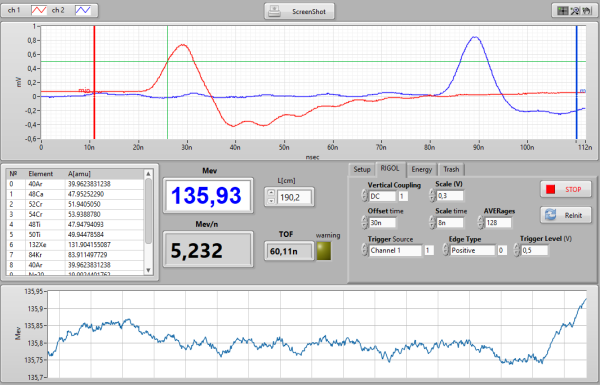The image size is (600, 385).
Task: Select the hand panning tool in graph palette
Action: tap(587, 11)
